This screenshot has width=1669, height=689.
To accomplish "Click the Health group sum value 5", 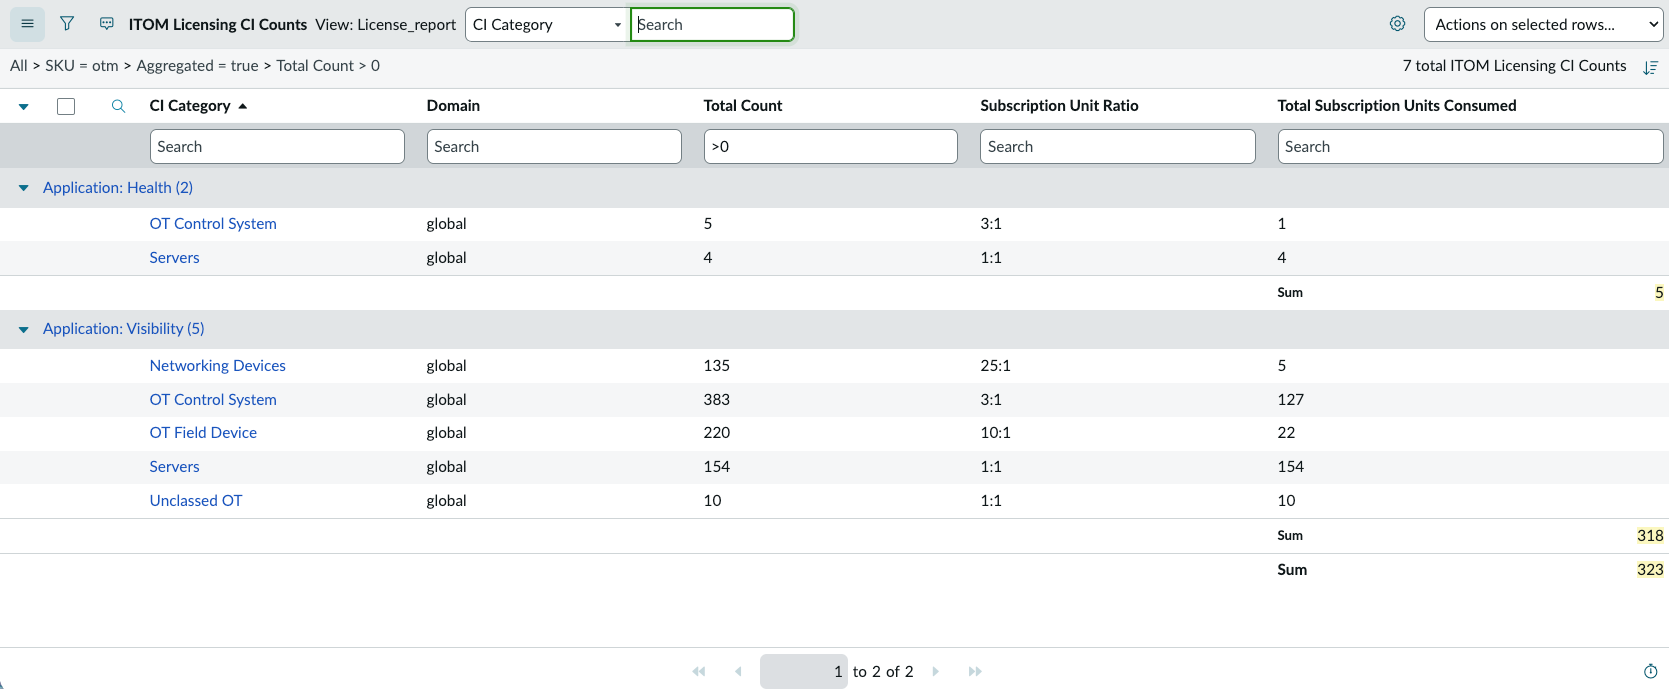I will tap(1659, 293).
